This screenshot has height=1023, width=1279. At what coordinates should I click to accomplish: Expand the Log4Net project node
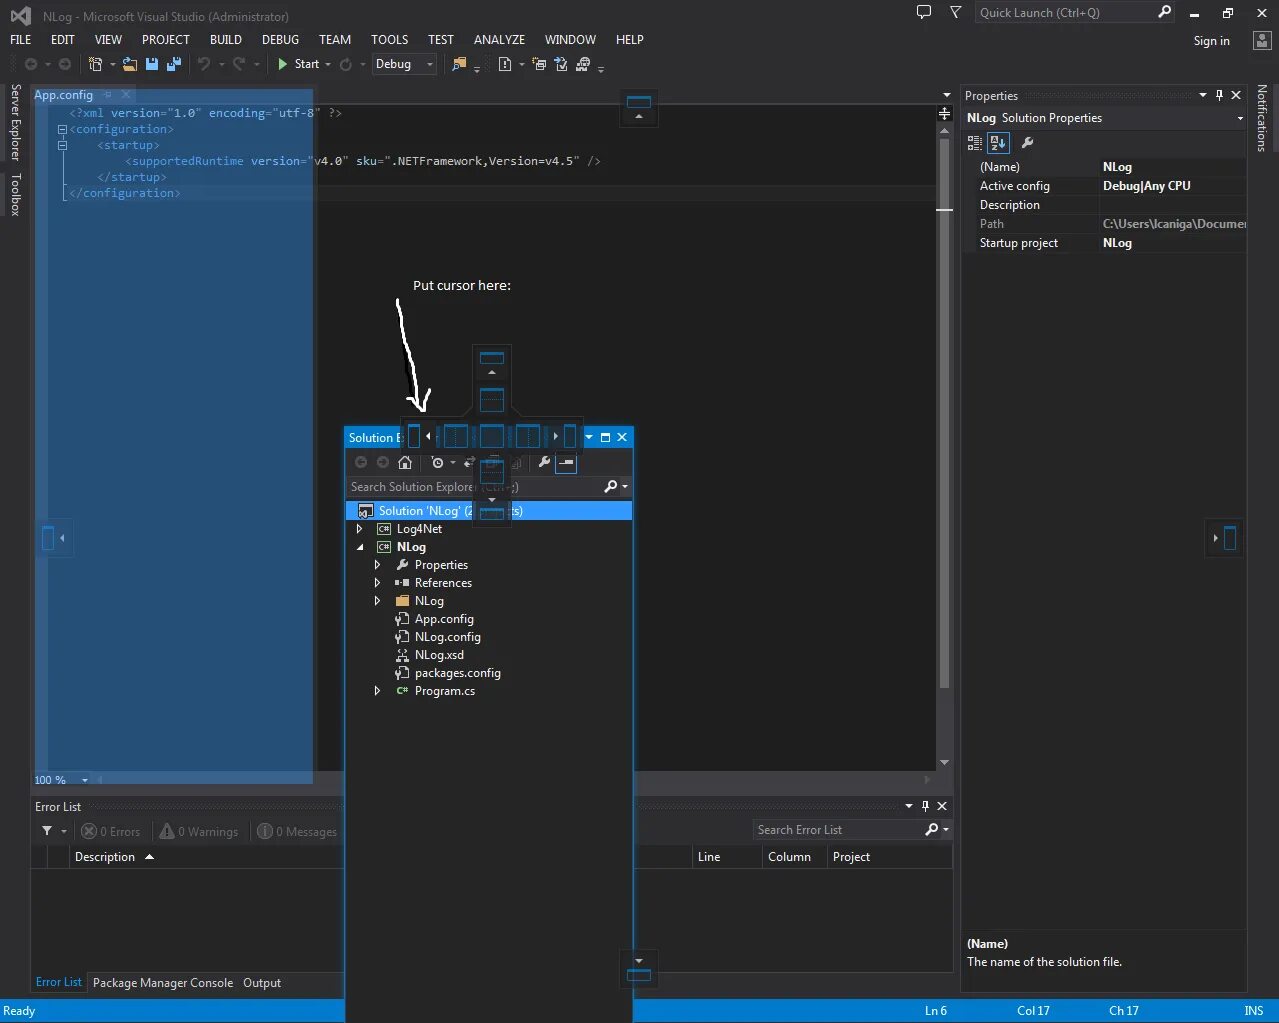coord(360,529)
